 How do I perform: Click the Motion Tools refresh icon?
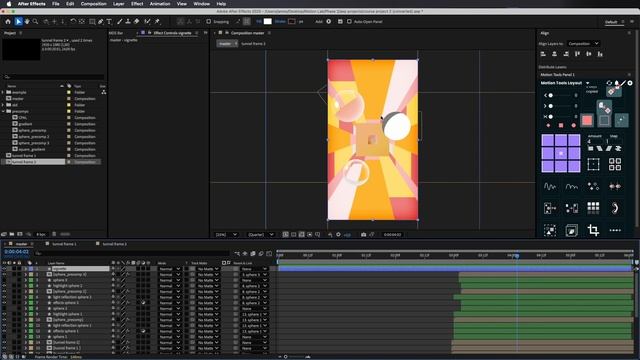[x=609, y=83]
